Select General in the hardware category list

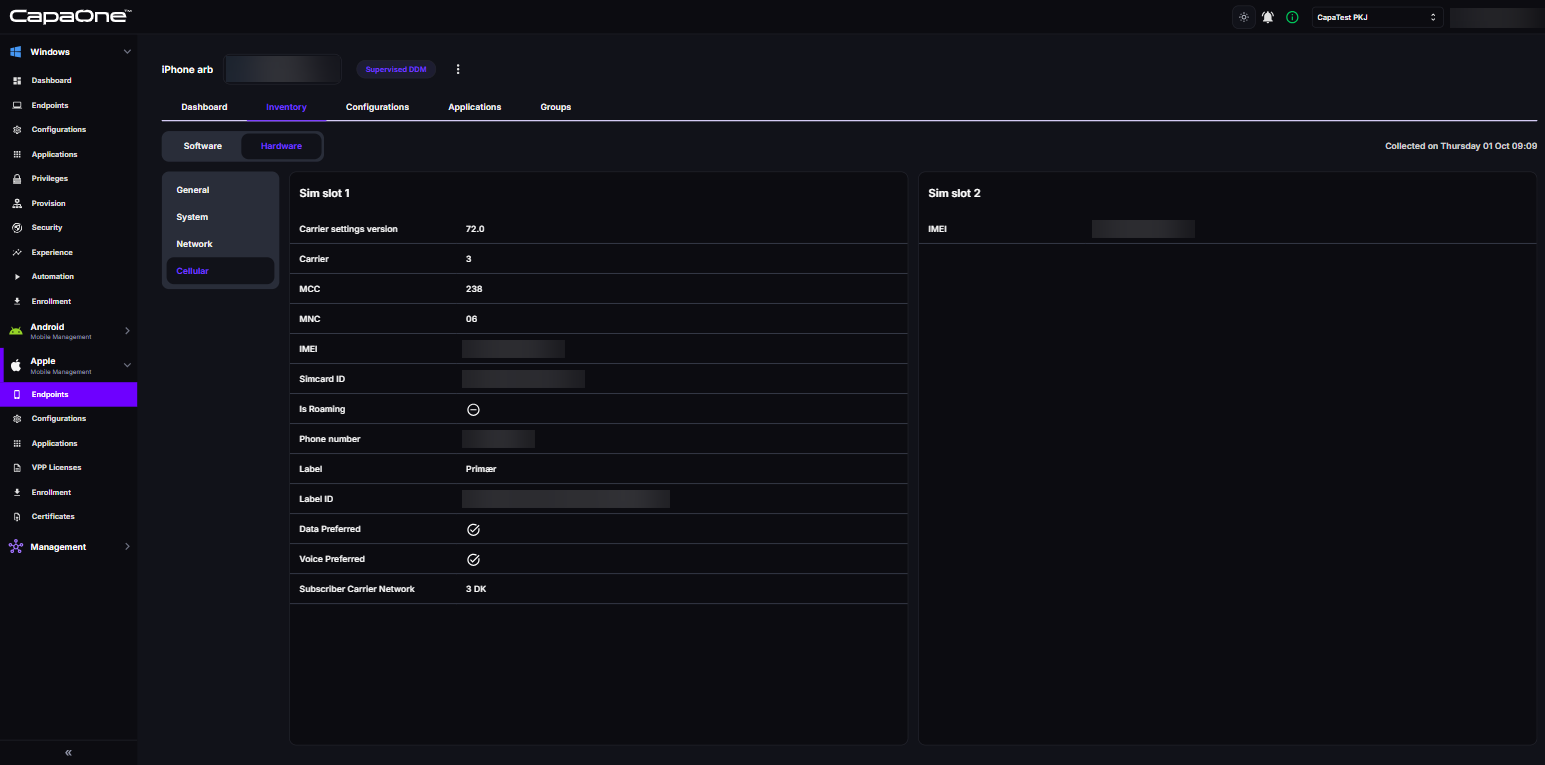coord(220,190)
